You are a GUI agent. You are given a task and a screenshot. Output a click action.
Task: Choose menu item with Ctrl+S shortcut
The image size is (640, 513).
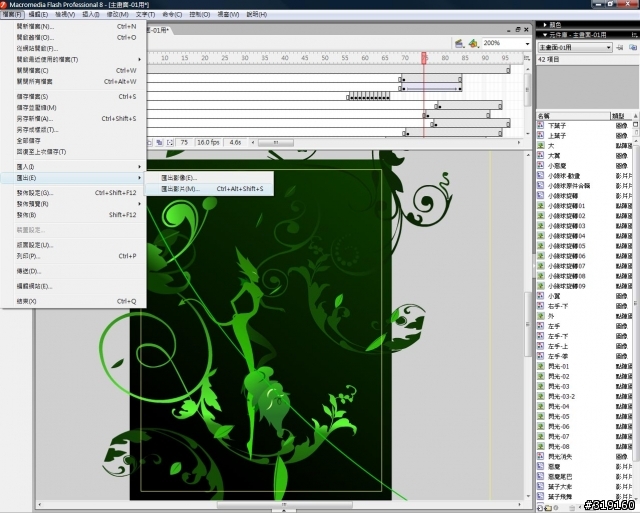(x=73, y=97)
